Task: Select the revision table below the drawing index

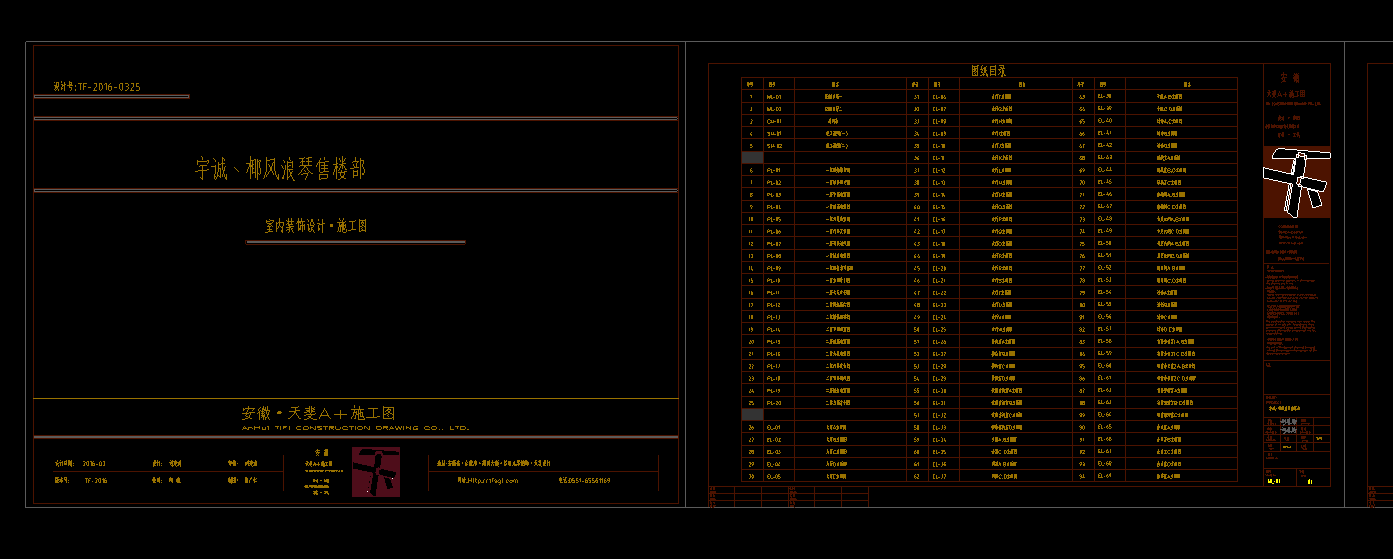Action: 788,497
